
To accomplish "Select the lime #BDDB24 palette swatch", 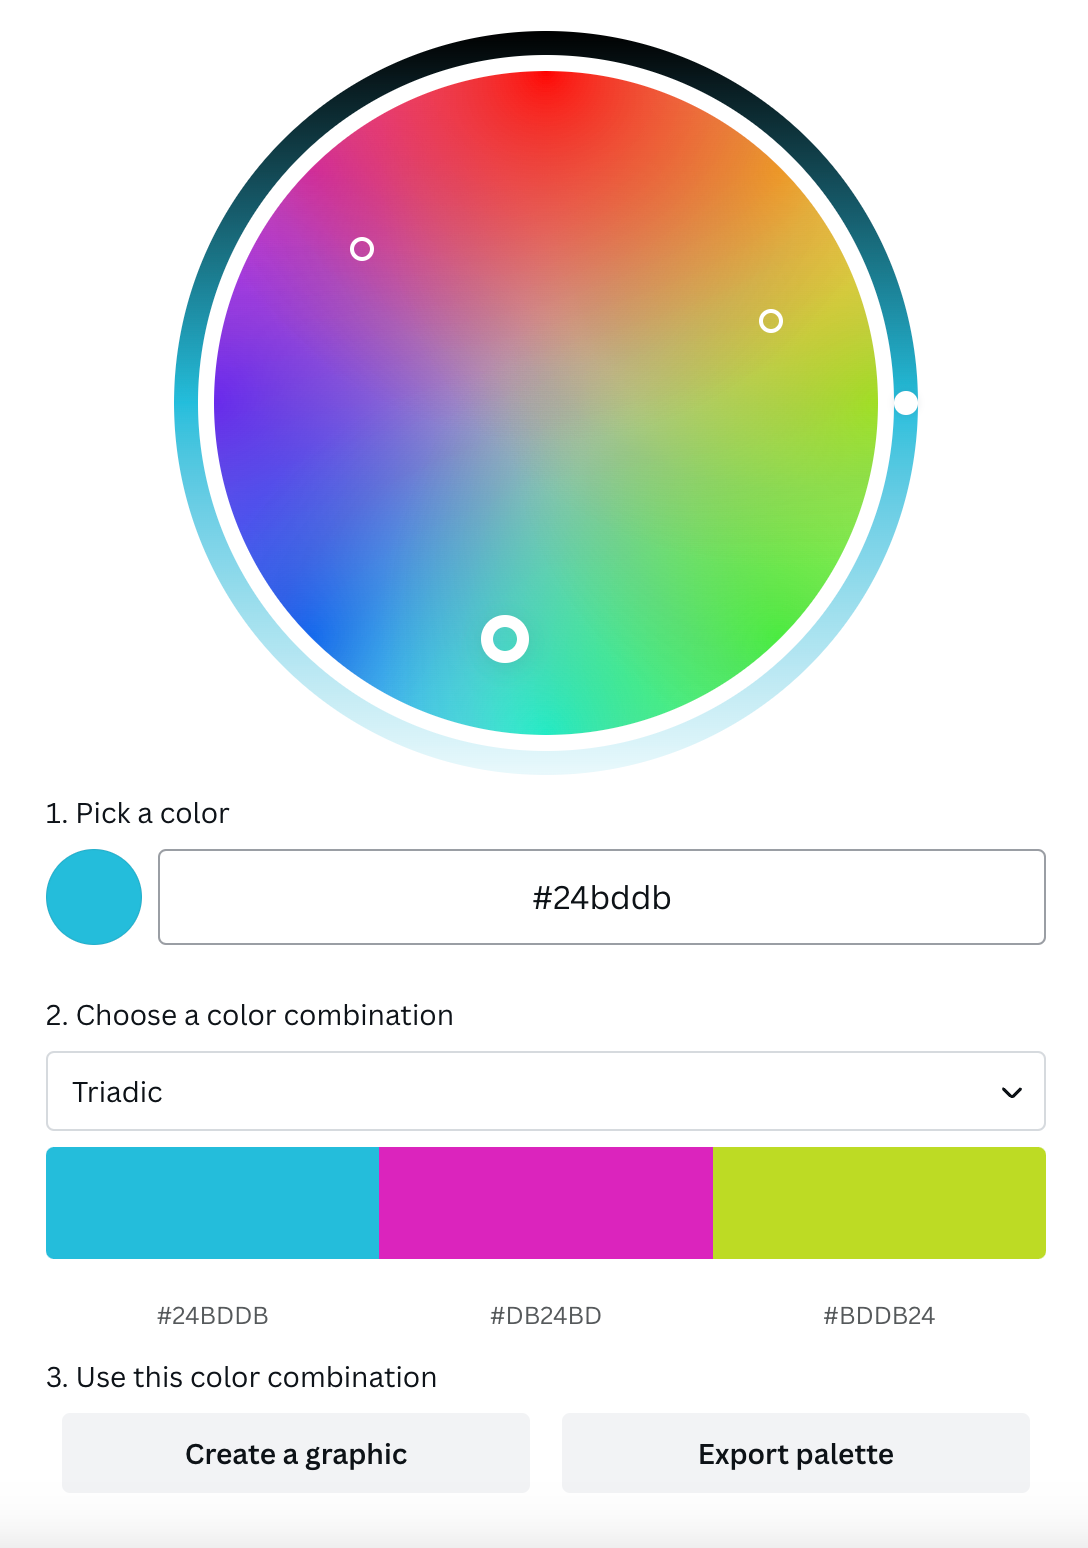I will tap(879, 1202).
